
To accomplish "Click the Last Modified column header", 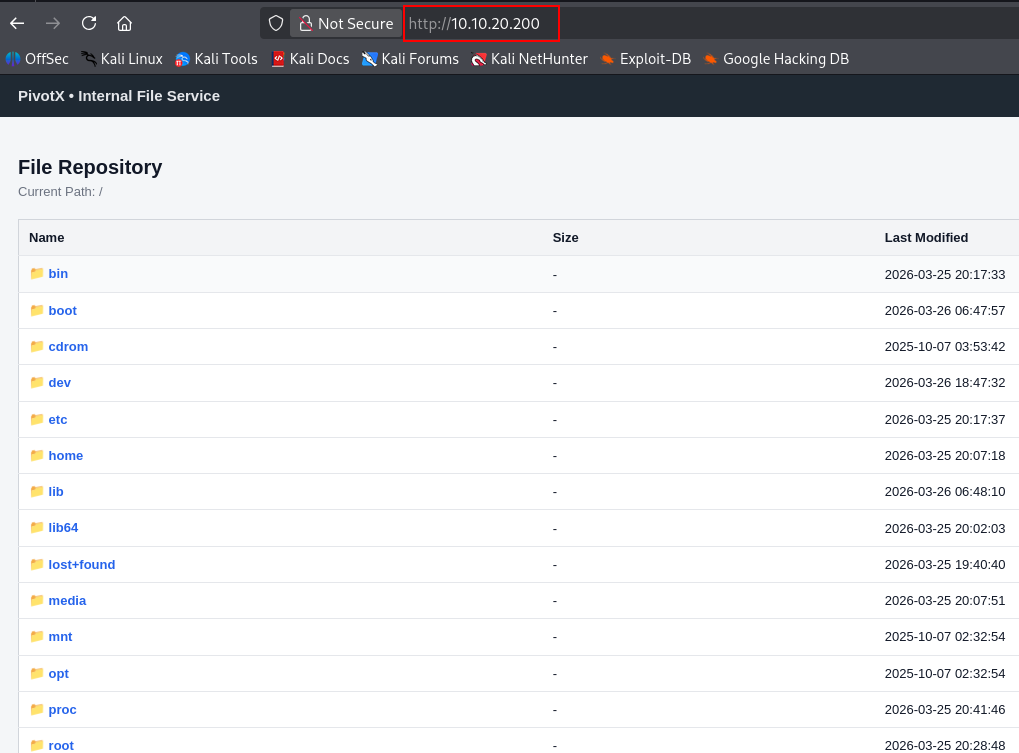I will pyautogui.click(x=926, y=237).
